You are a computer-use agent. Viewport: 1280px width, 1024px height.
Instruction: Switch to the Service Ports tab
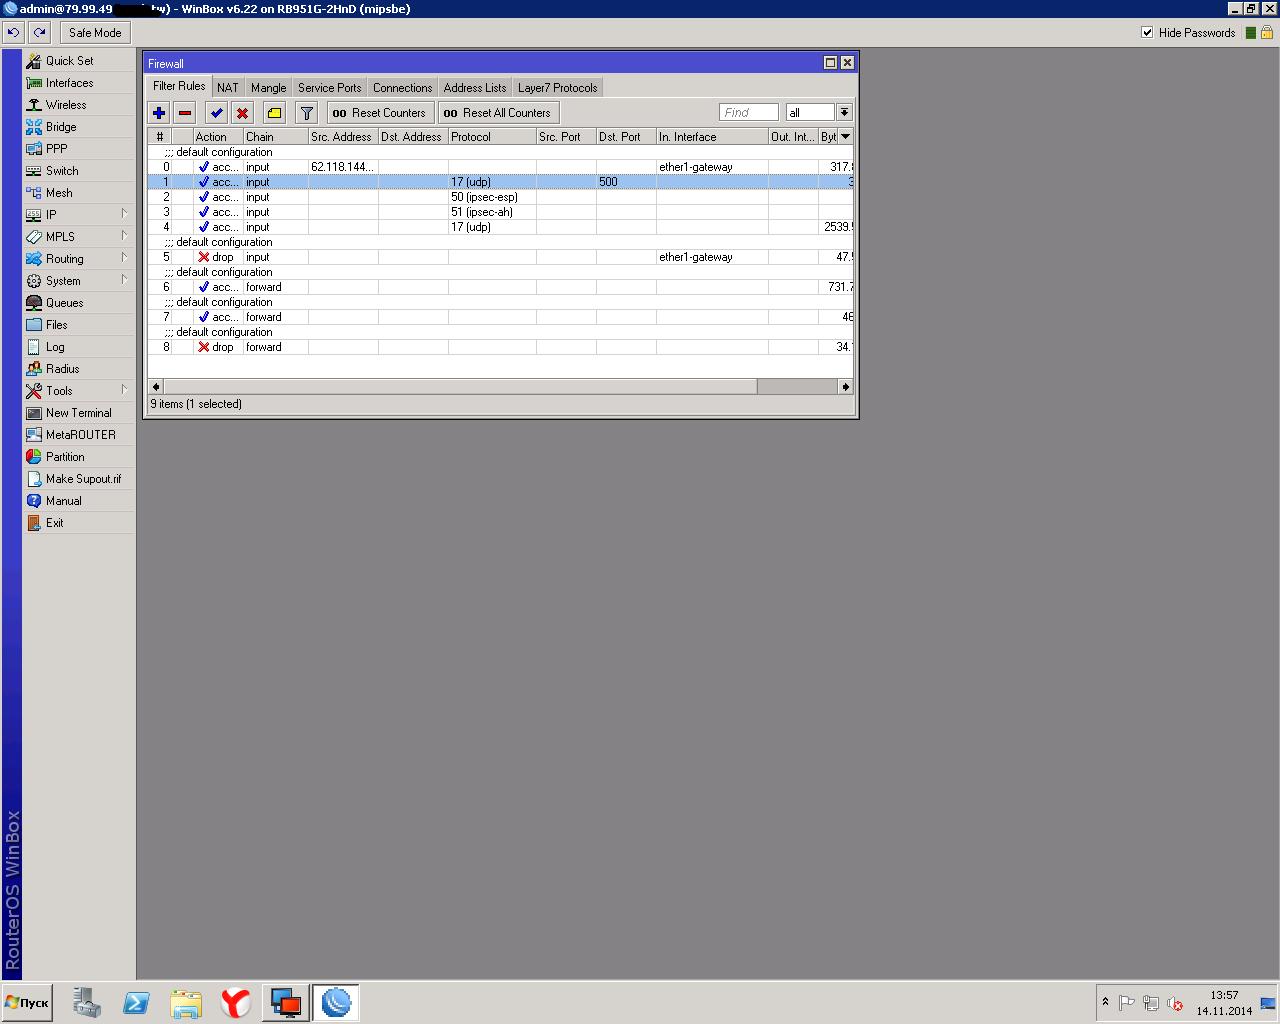pos(330,88)
